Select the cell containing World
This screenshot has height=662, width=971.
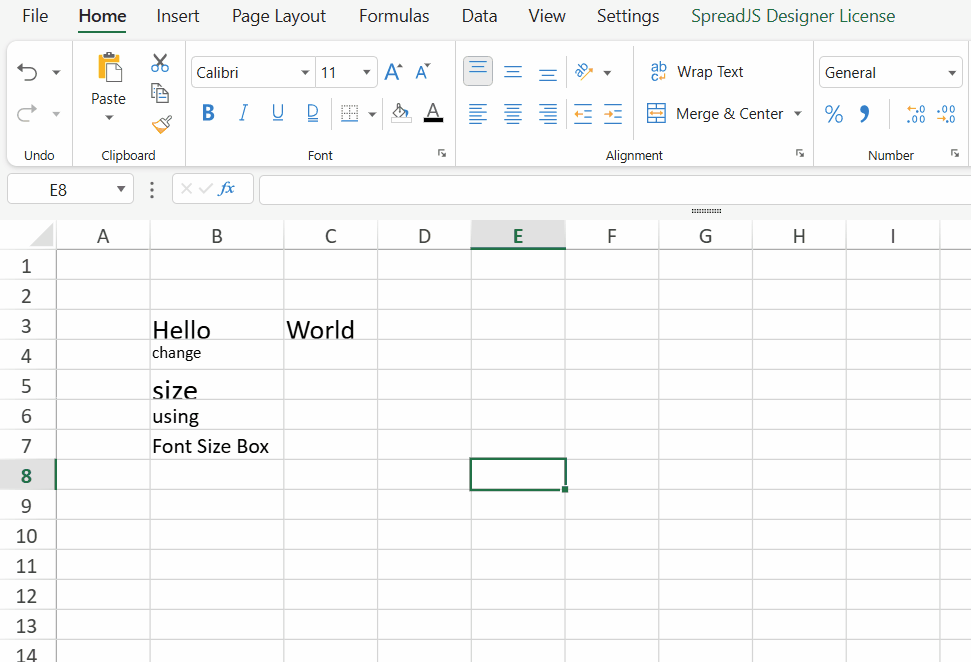331,325
